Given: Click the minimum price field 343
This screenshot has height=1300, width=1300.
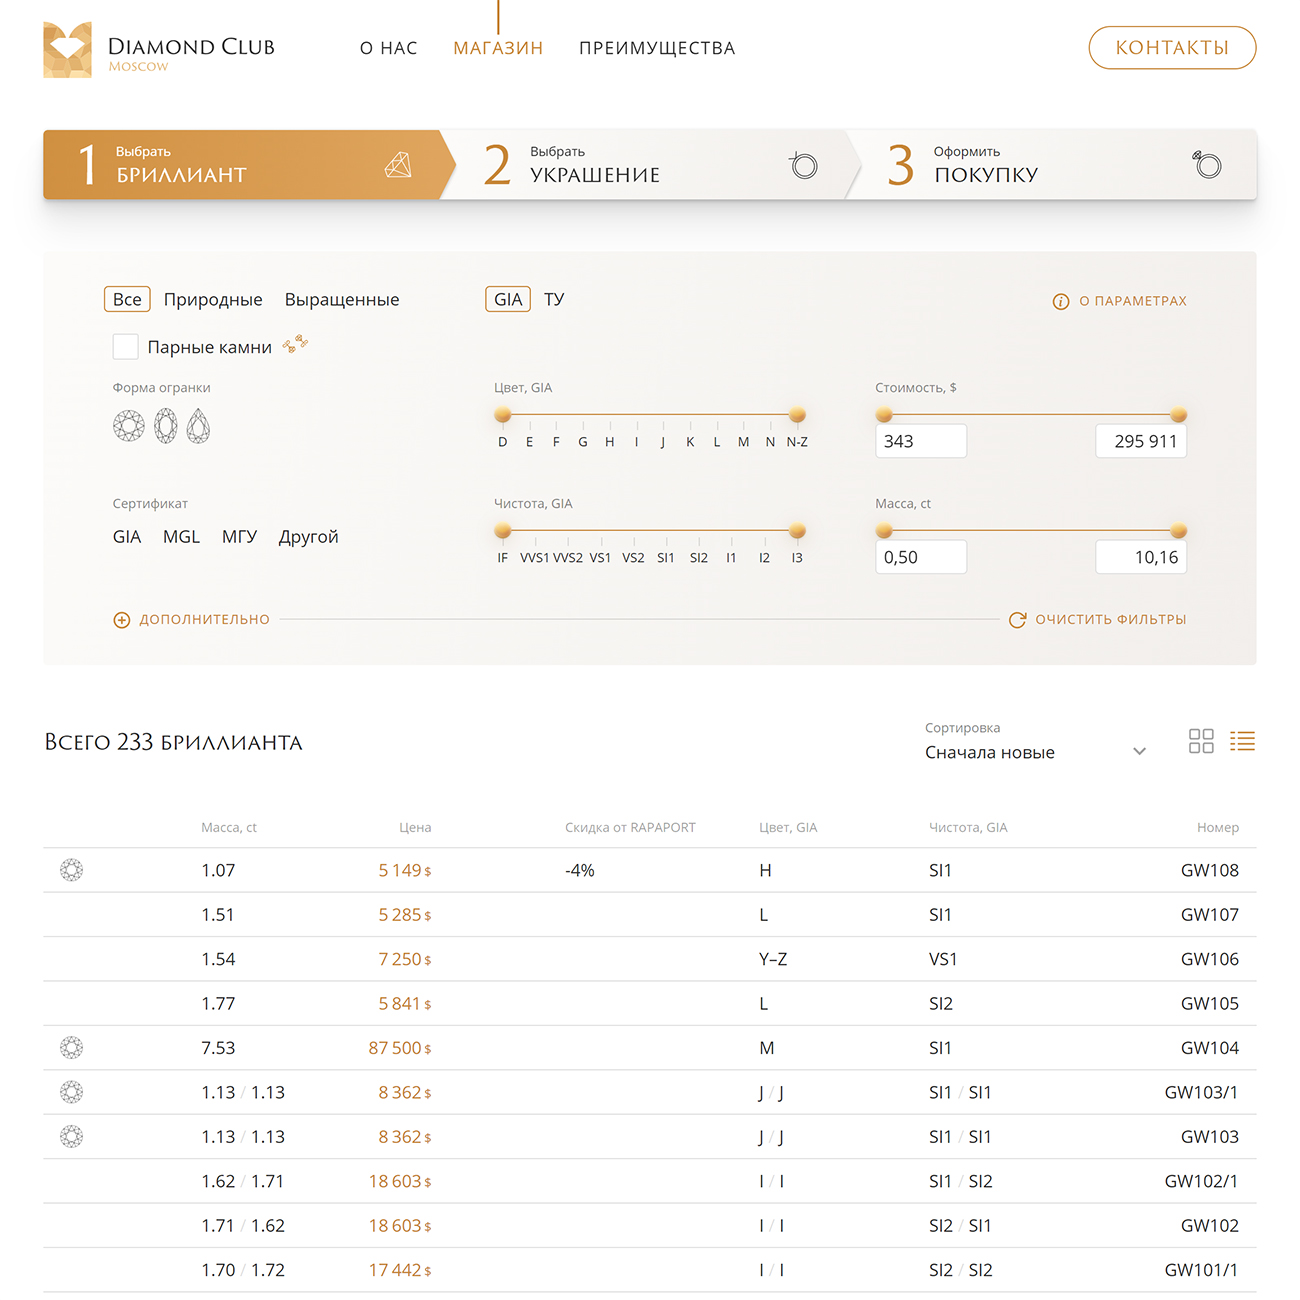Looking at the screenshot, I should (x=921, y=441).
